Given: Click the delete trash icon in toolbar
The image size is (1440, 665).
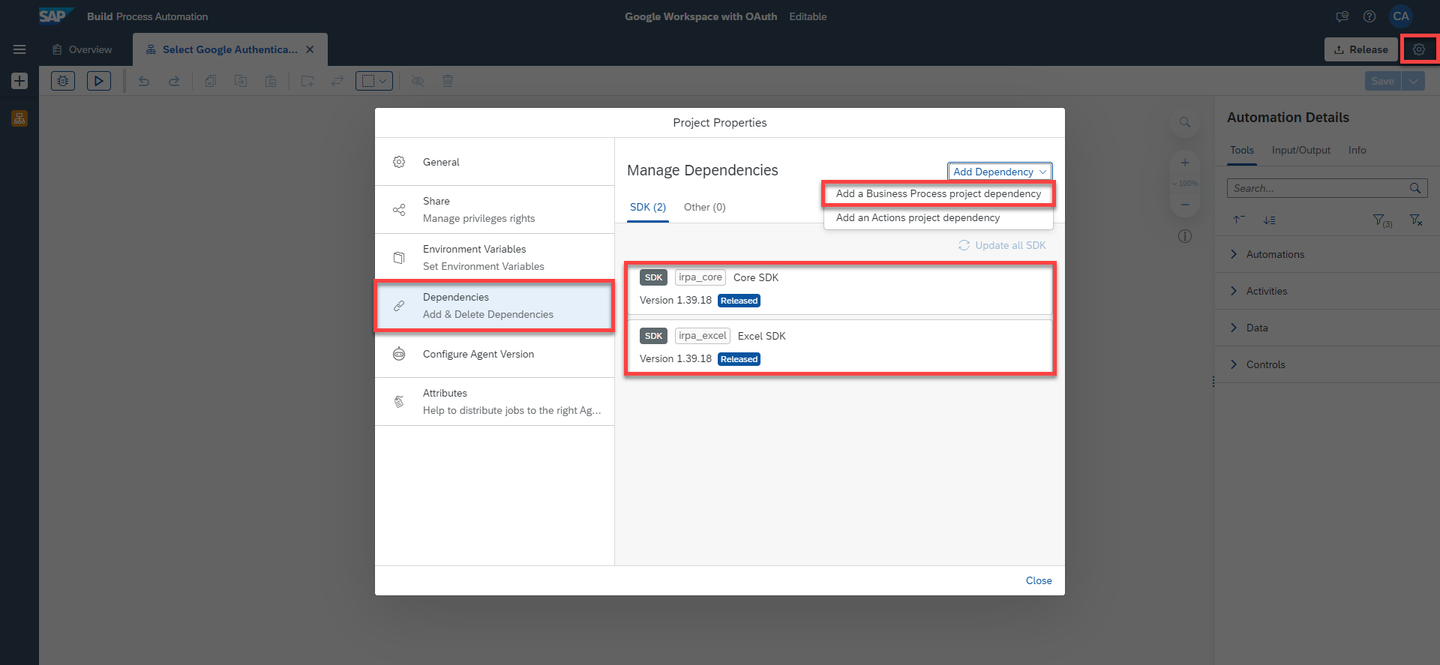Looking at the screenshot, I should (448, 81).
